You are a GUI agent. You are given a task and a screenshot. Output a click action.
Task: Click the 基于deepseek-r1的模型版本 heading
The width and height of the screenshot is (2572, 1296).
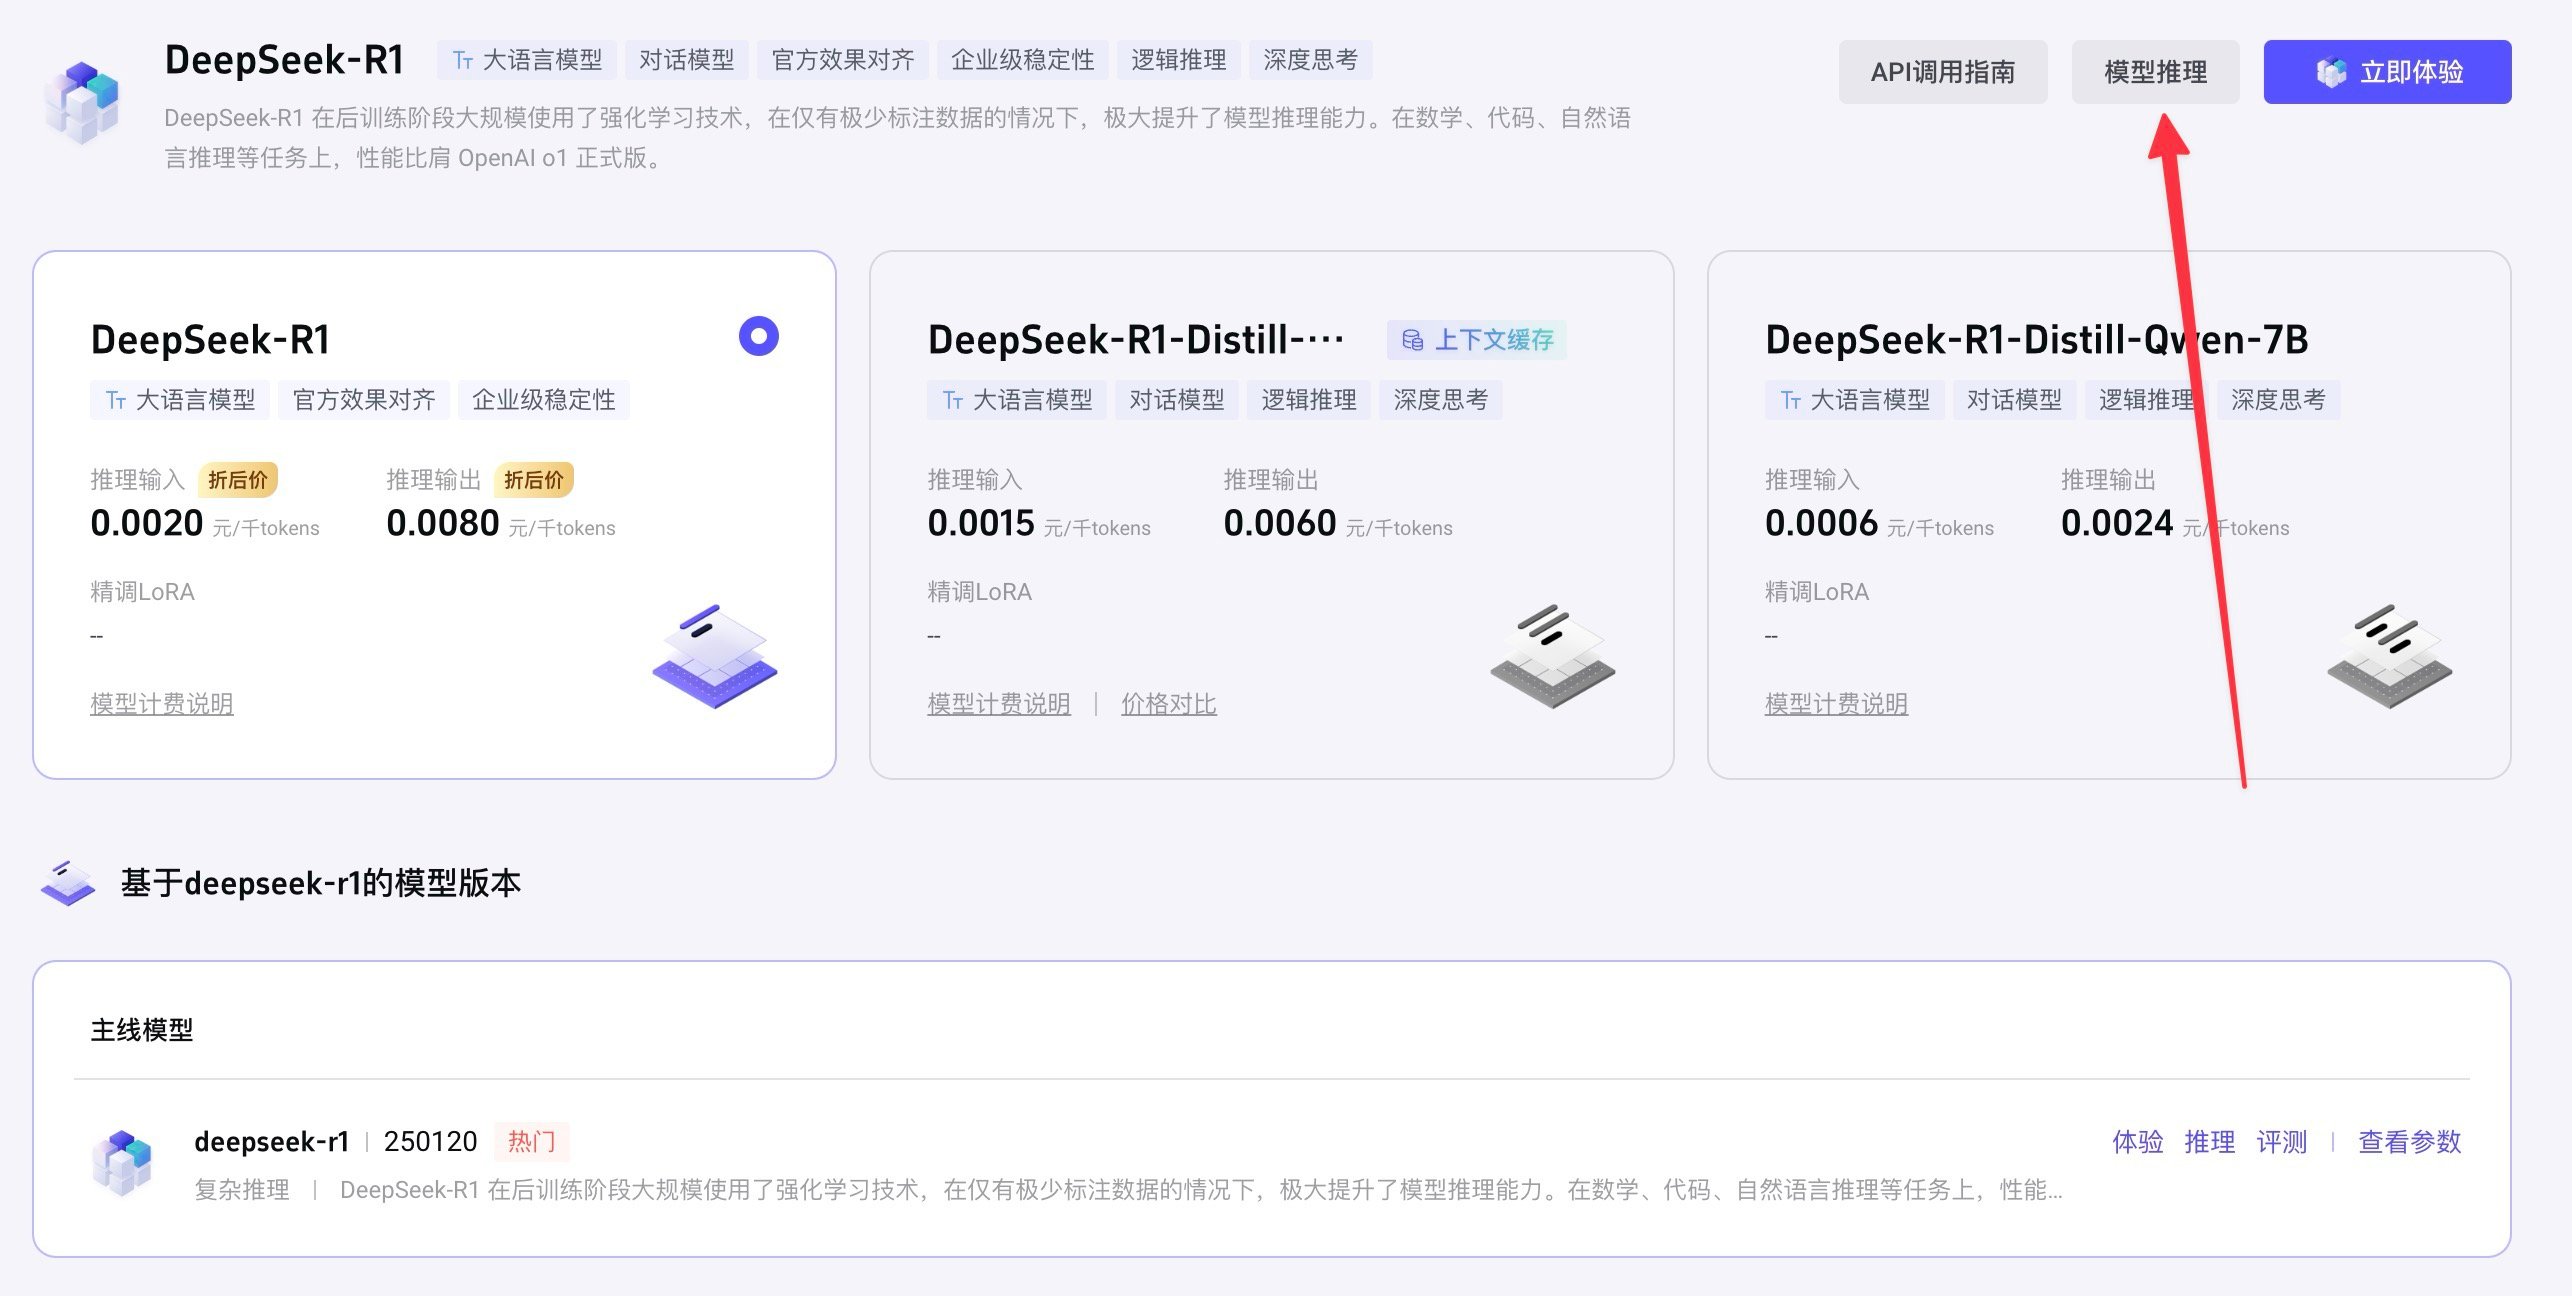[x=321, y=883]
